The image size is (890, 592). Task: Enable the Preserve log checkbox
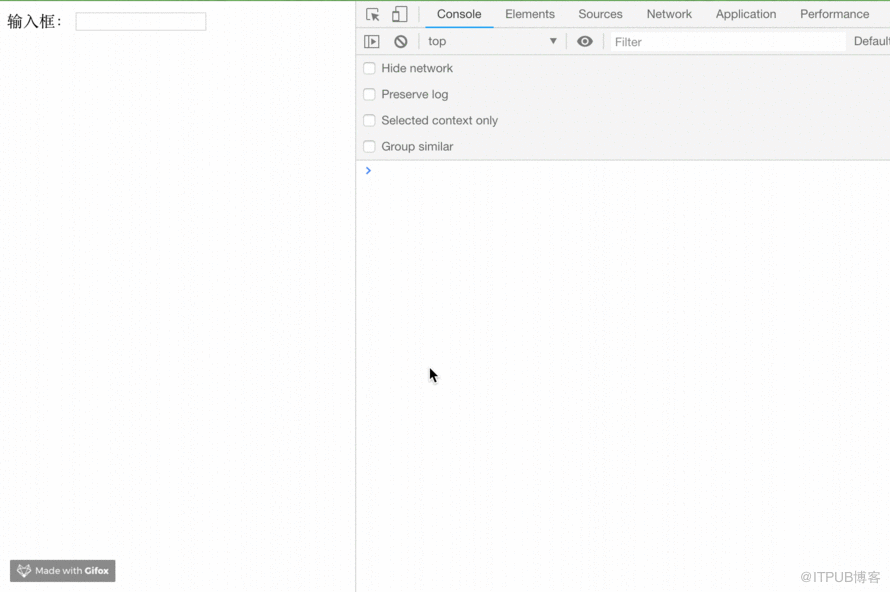tap(369, 94)
